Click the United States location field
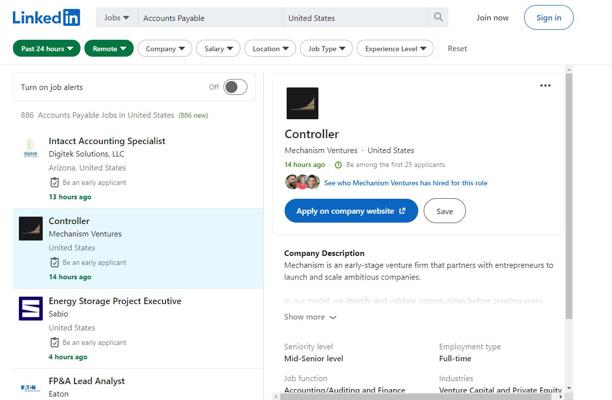Viewport: 612px width, 400px height. [x=356, y=18]
